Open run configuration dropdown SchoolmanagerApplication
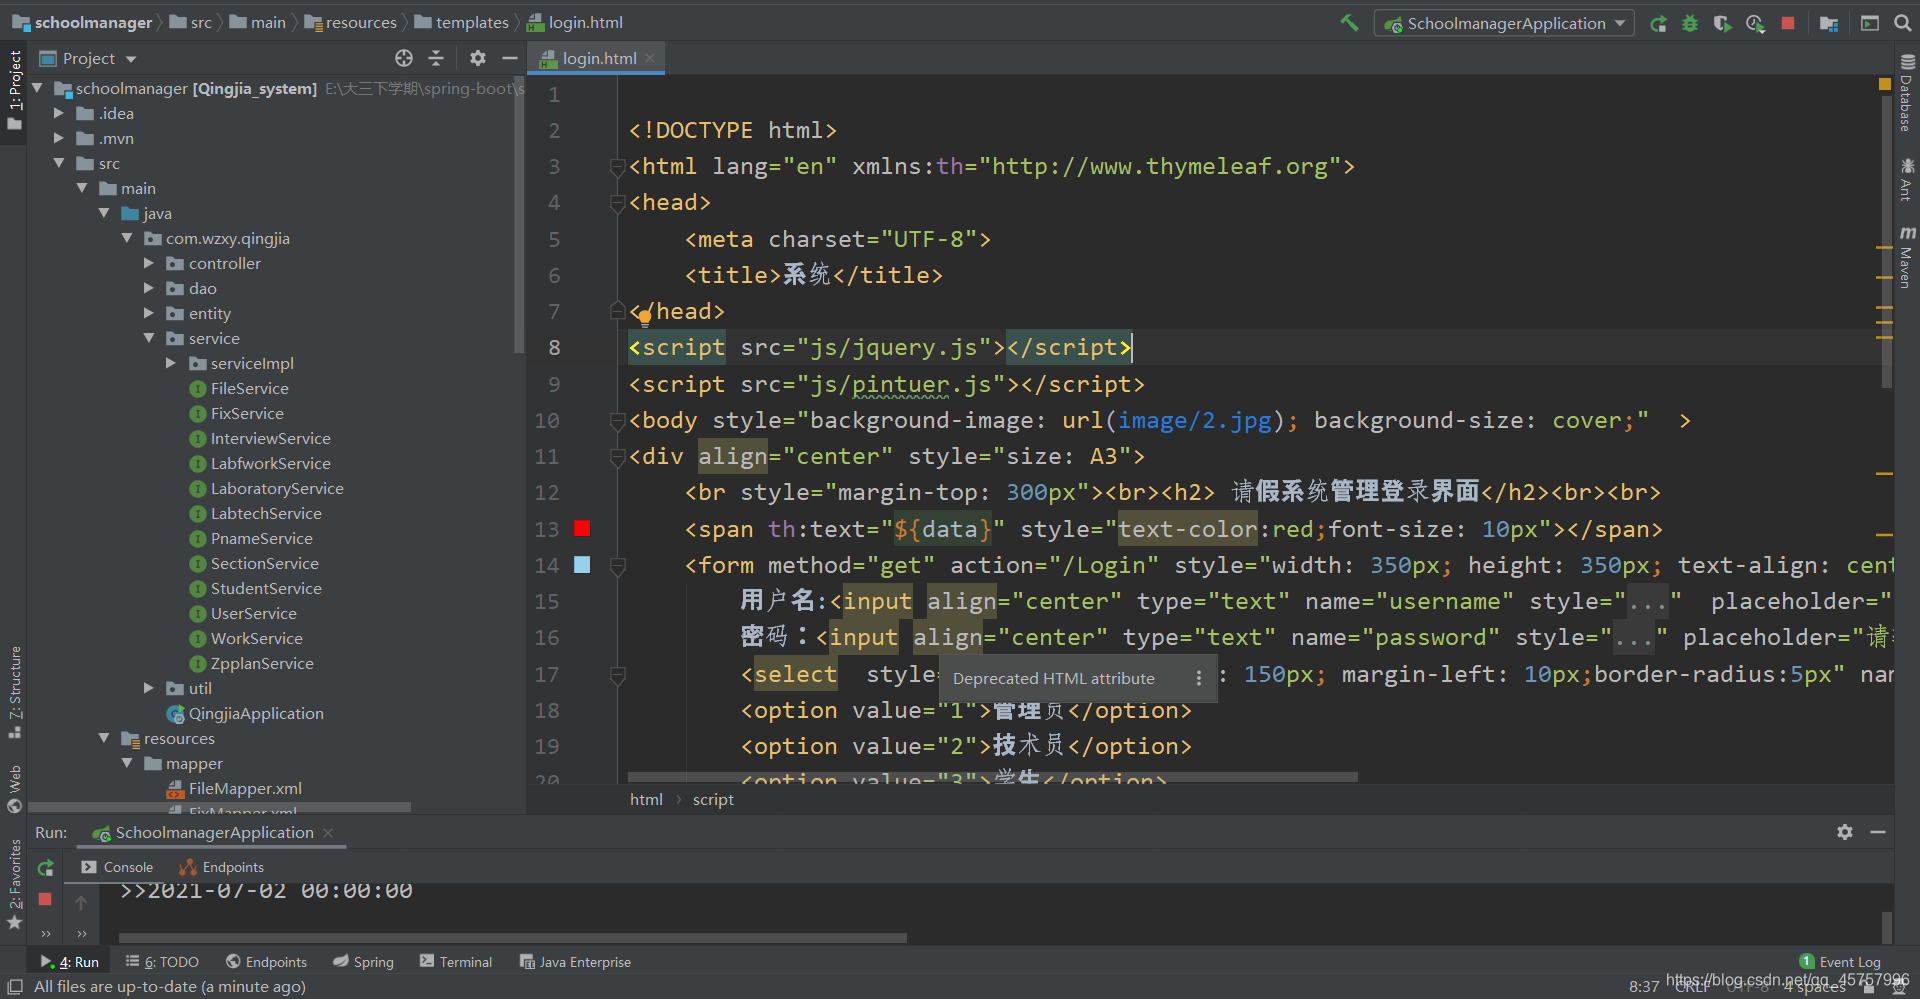 coord(1504,23)
